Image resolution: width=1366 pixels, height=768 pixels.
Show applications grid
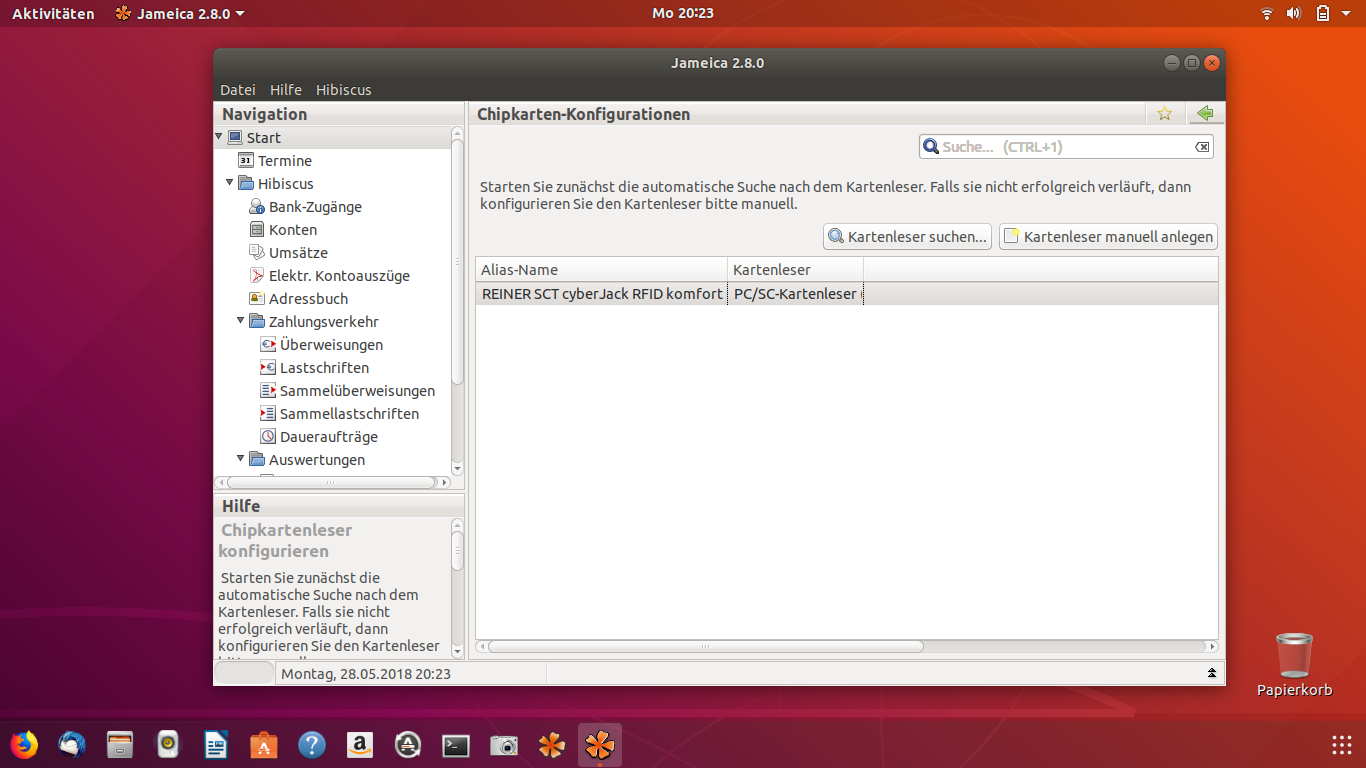[x=1342, y=745]
